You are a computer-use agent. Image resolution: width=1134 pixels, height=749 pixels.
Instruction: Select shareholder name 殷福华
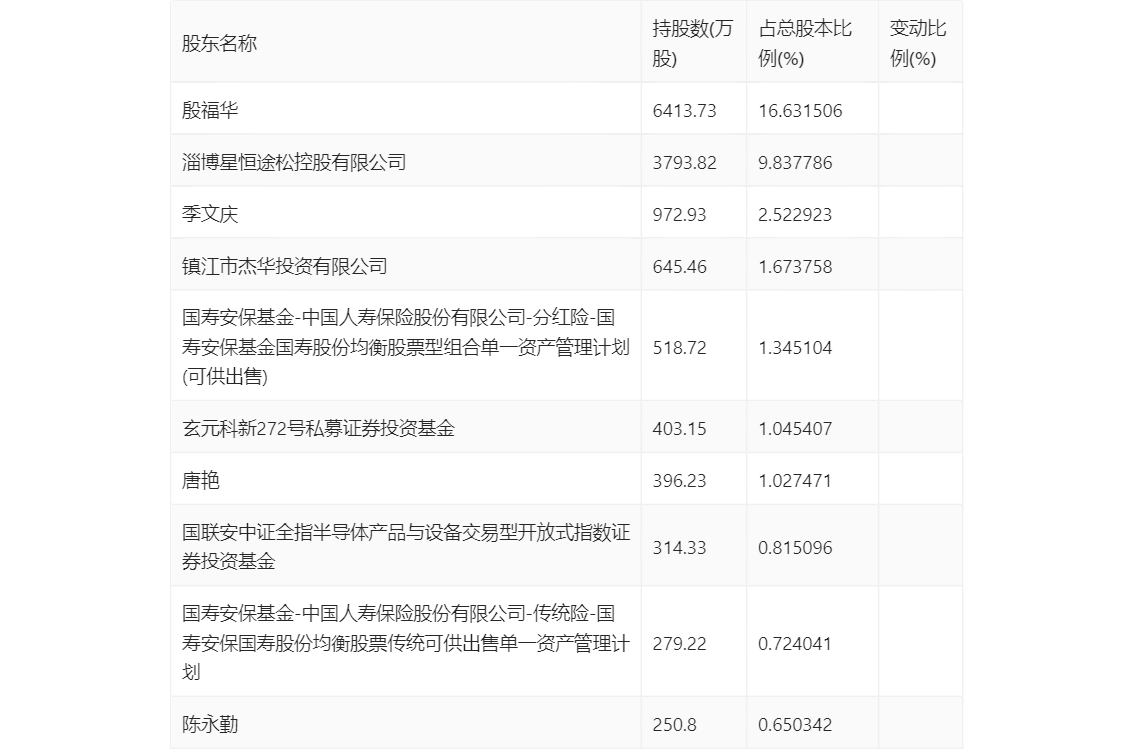click(210, 110)
